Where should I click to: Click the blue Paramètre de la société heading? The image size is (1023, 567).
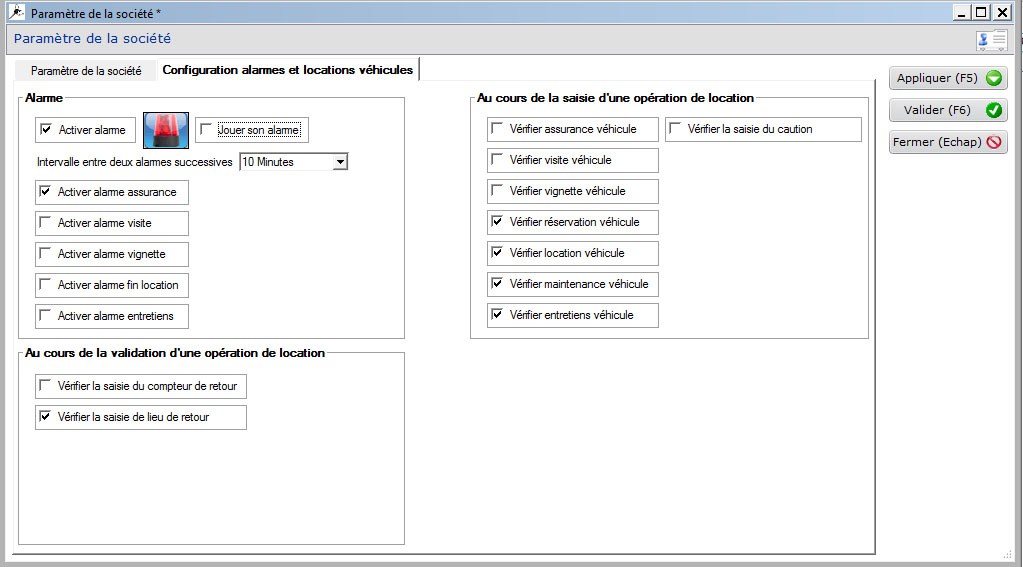(92, 38)
